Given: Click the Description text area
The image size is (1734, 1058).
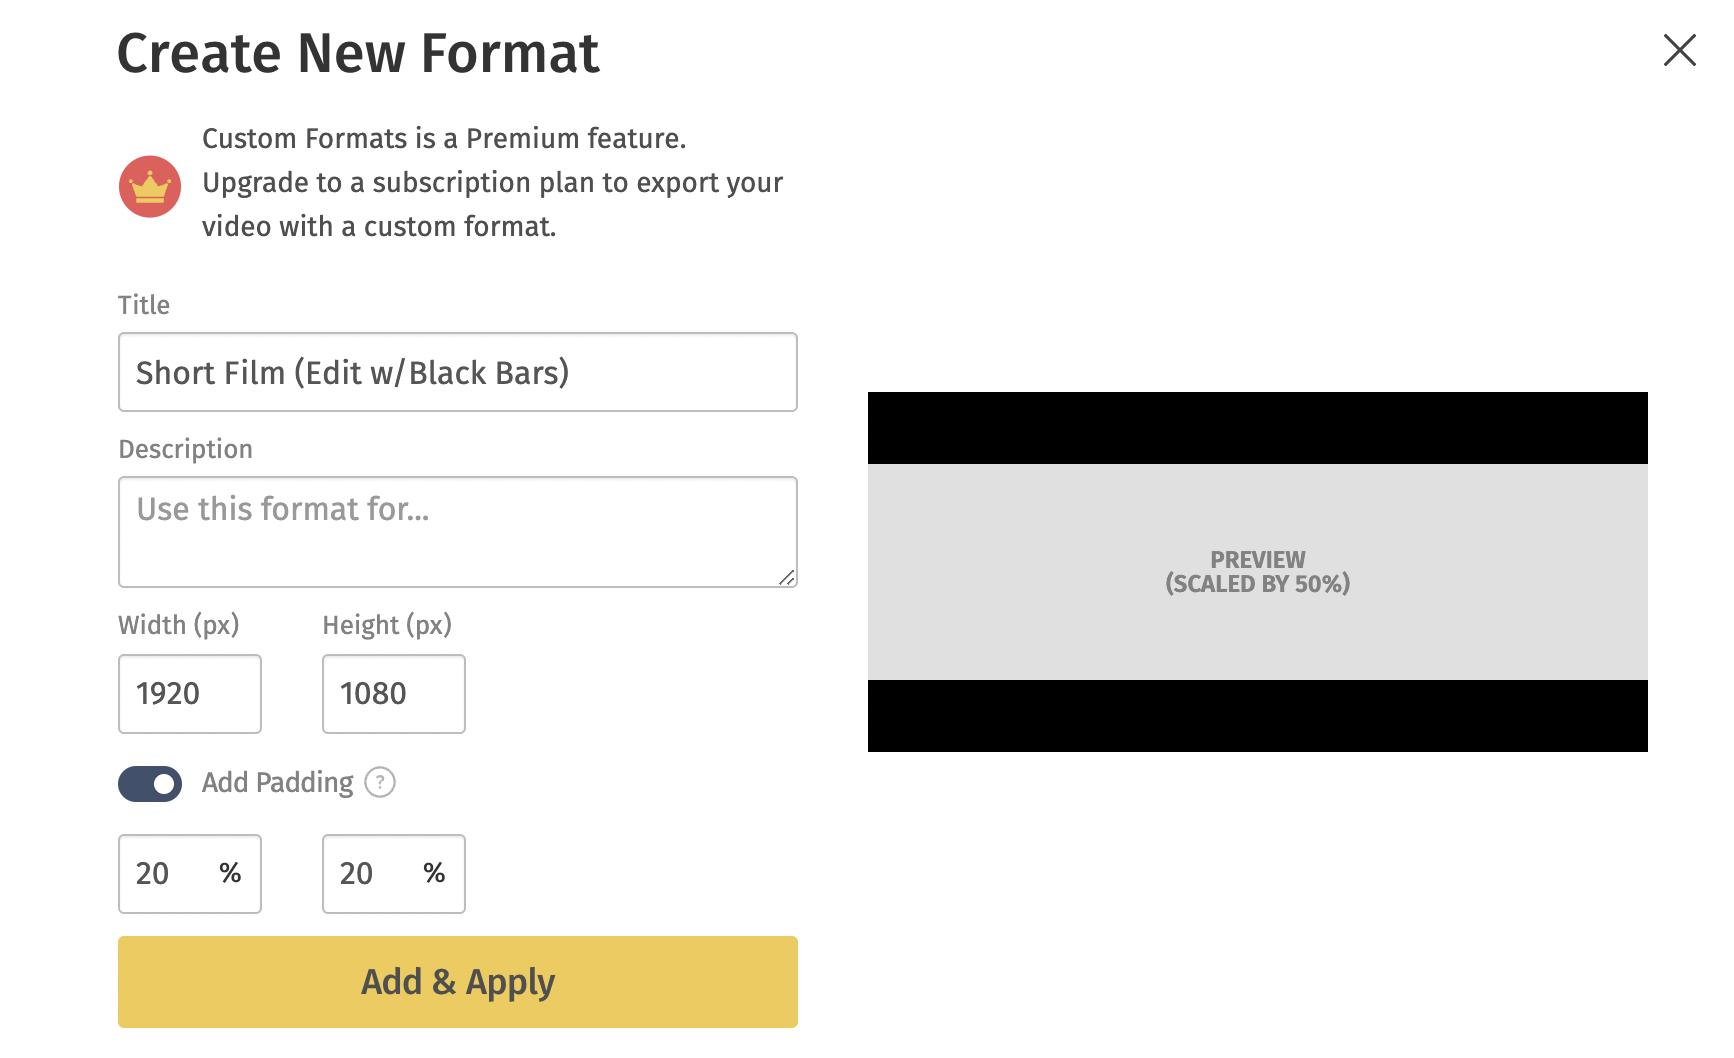Looking at the screenshot, I should (x=458, y=532).
